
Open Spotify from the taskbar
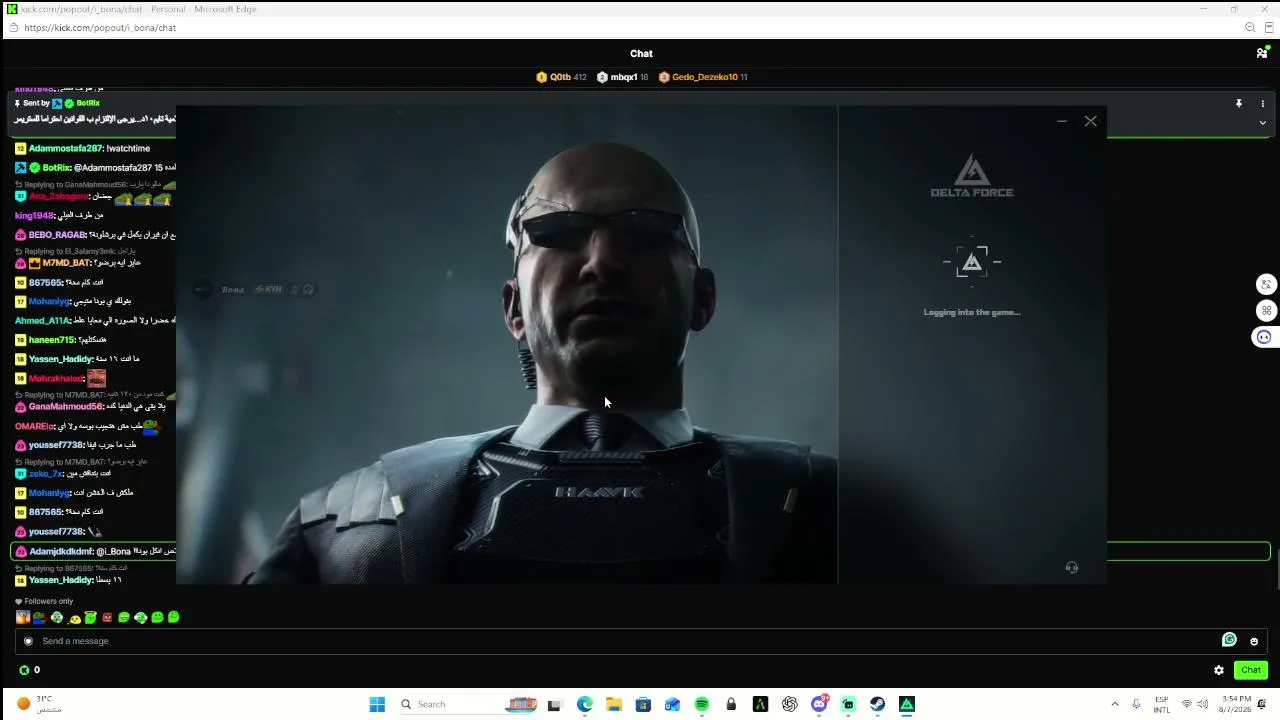click(x=702, y=704)
